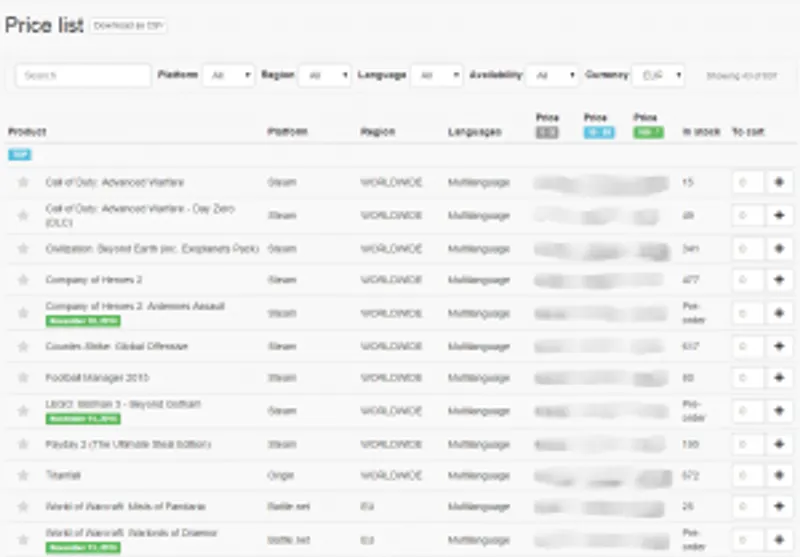
Task: Click the Platform column header
Action: [x=287, y=132]
